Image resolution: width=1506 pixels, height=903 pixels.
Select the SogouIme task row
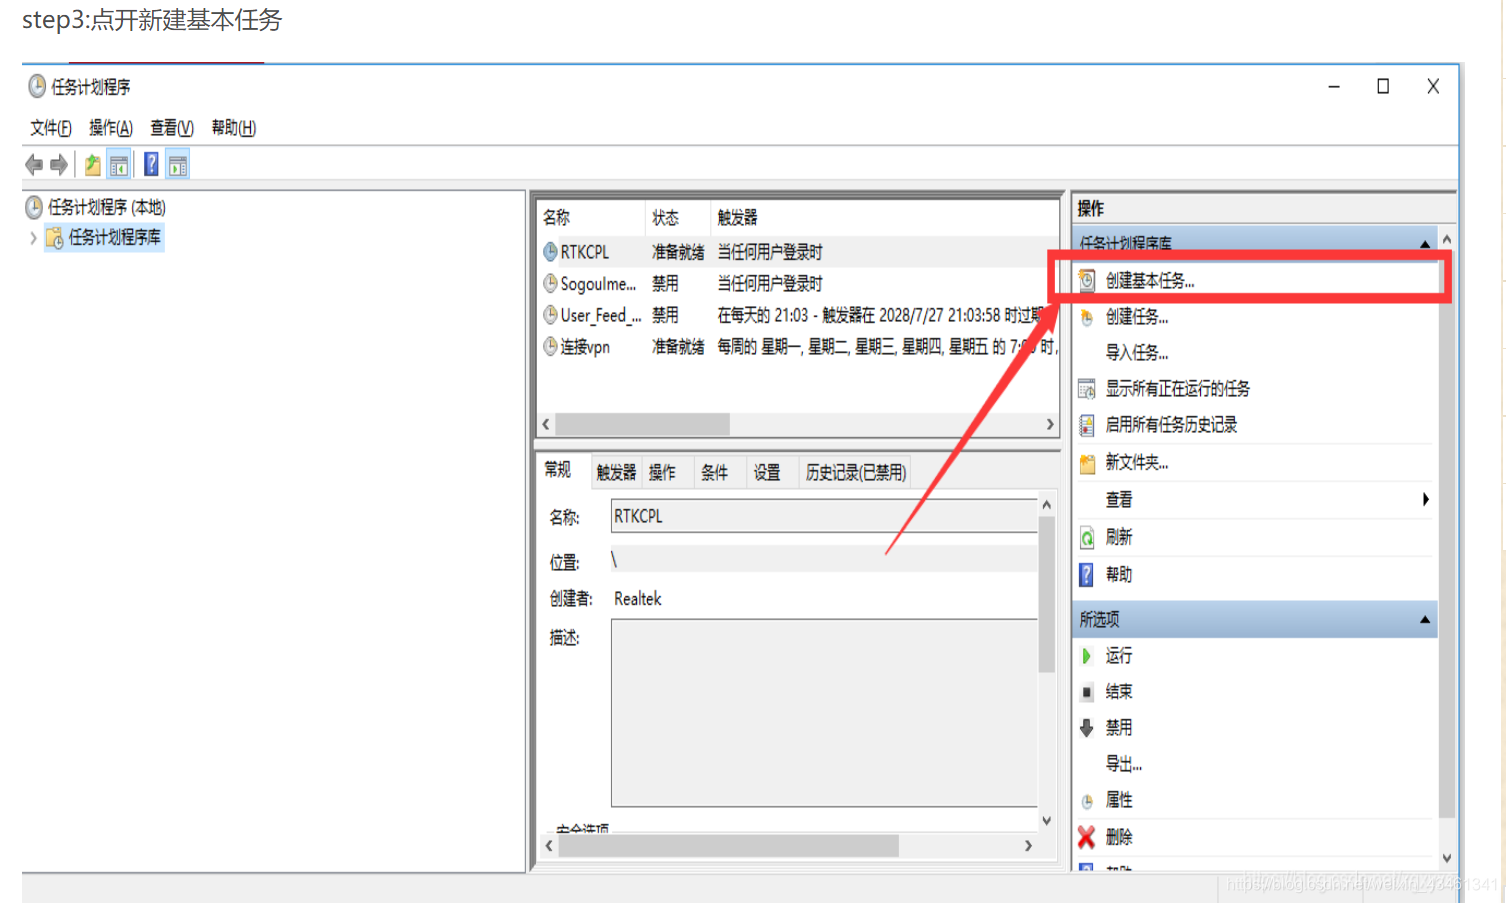point(798,284)
